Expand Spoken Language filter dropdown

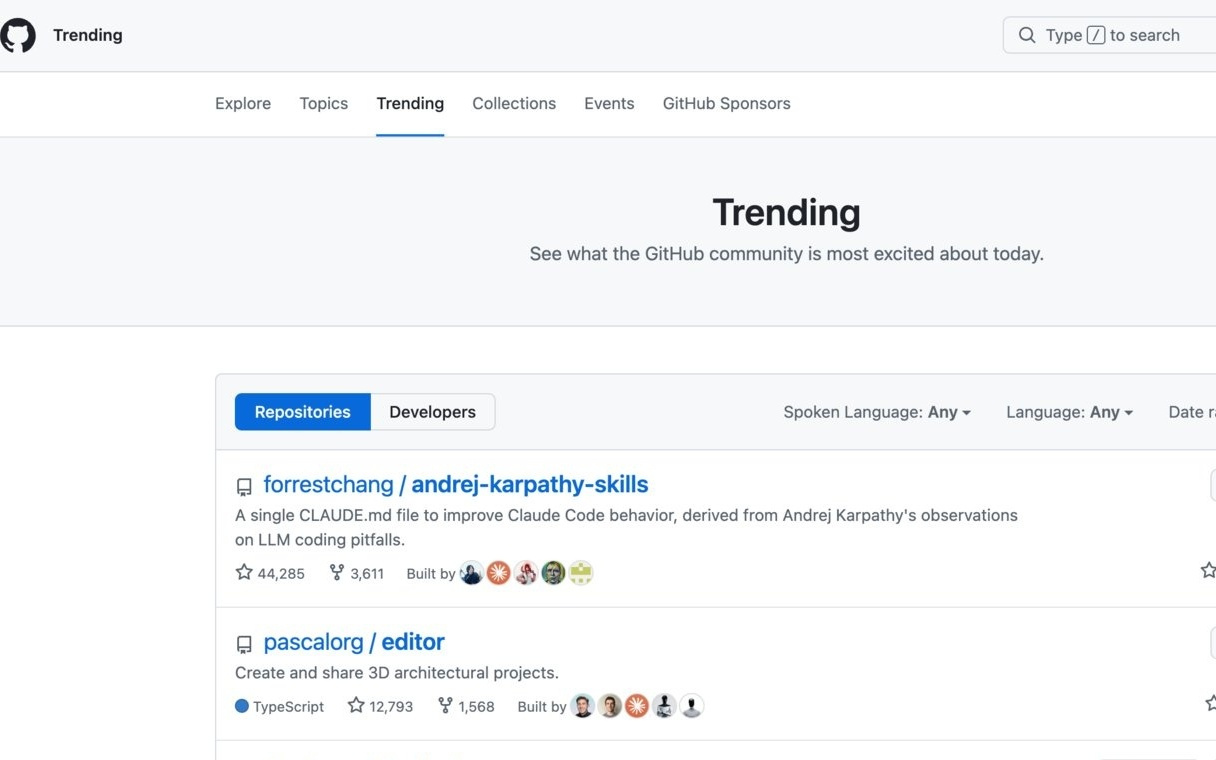coord(876,412)
